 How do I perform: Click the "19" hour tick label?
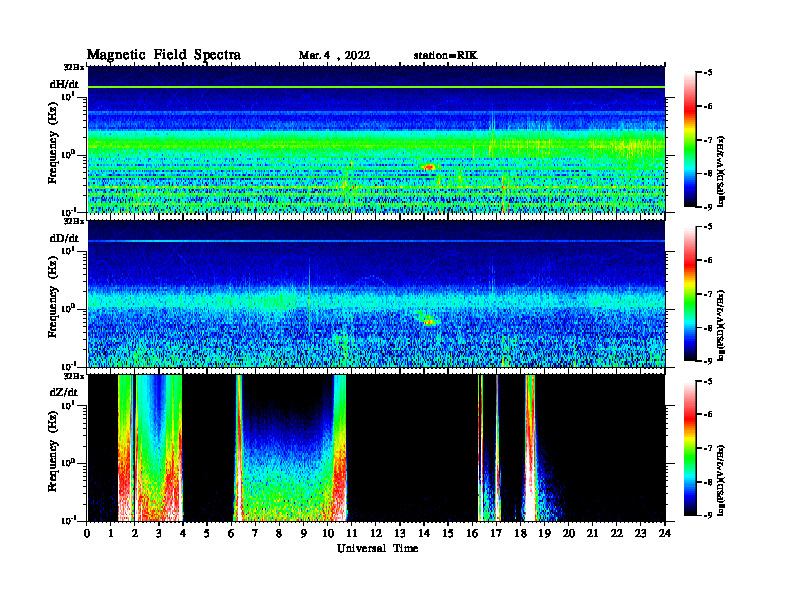click(x=544, y=533)
